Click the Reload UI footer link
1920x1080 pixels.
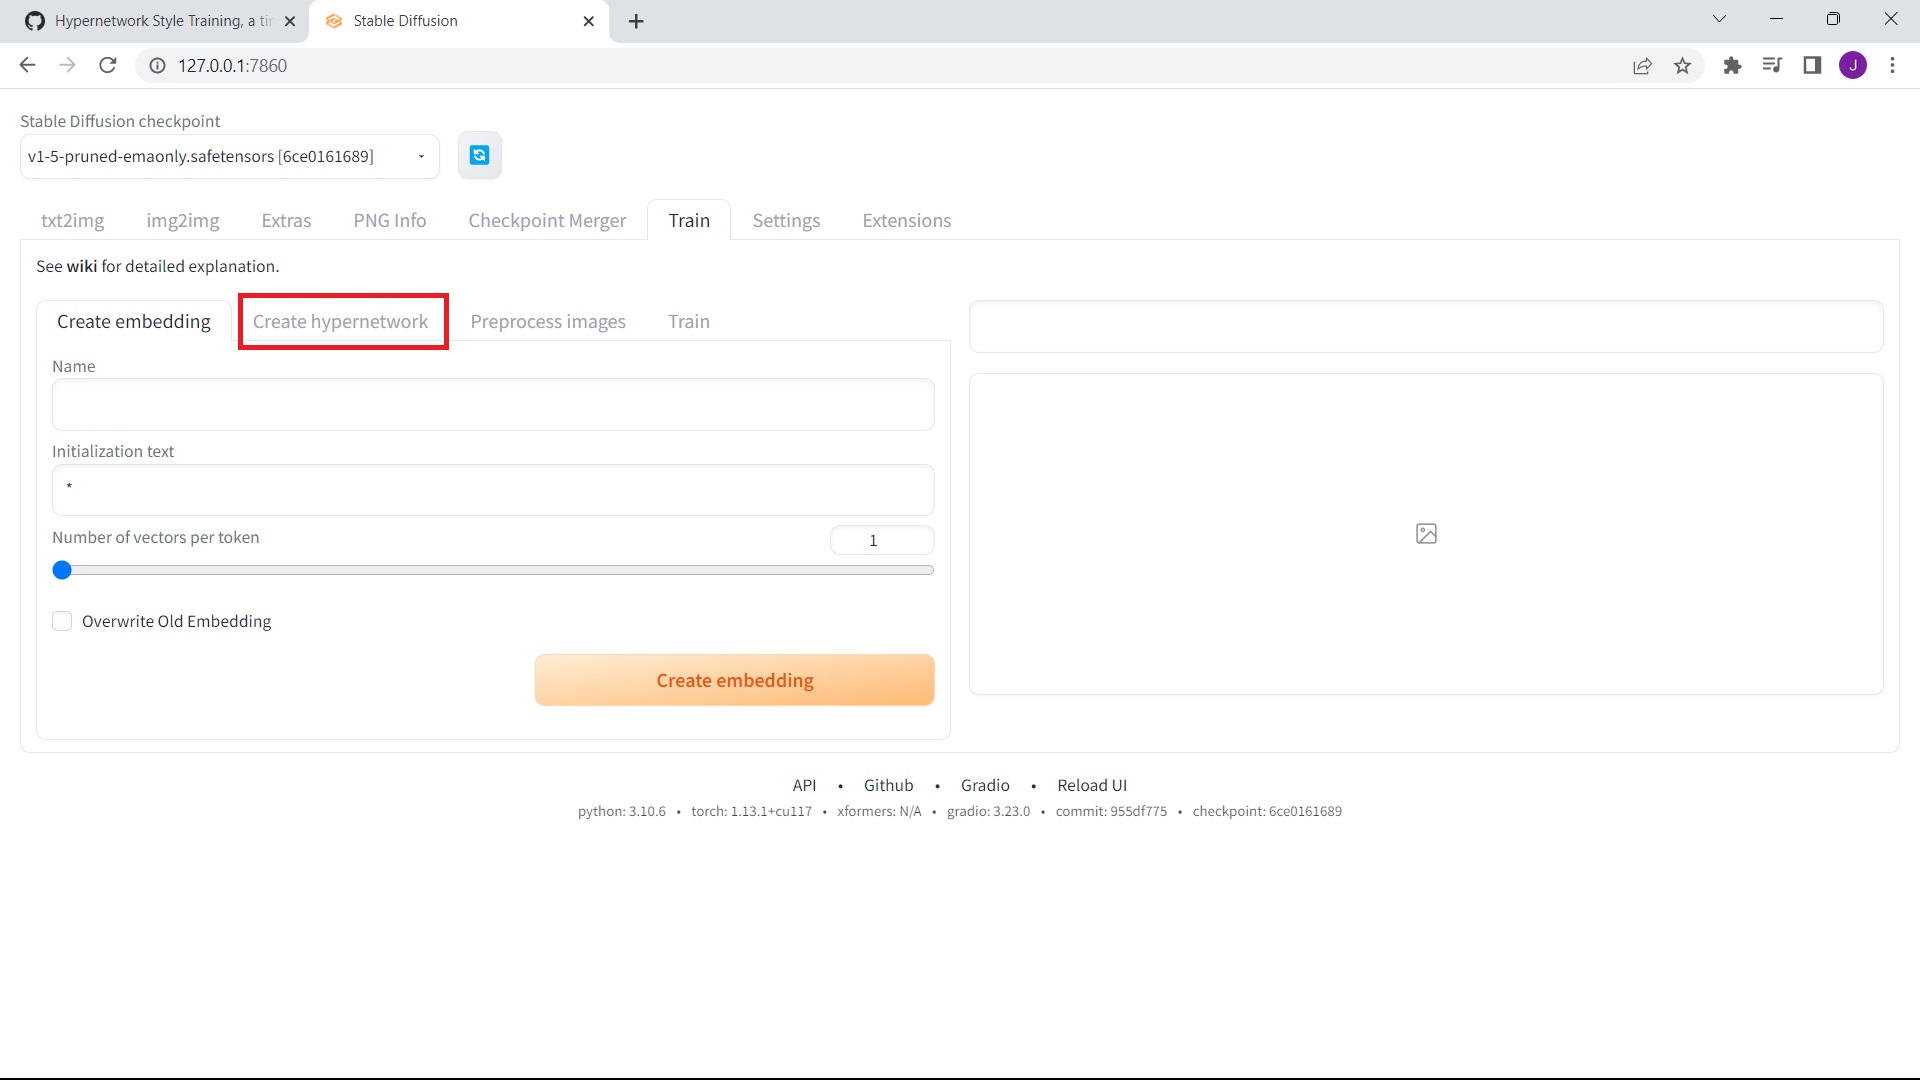1091,785
